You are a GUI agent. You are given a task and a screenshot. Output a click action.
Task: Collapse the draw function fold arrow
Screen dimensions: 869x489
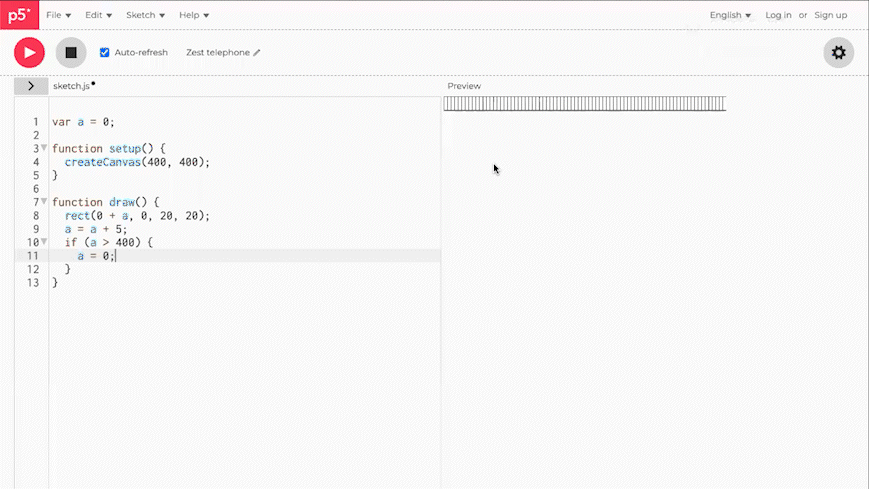44,202
